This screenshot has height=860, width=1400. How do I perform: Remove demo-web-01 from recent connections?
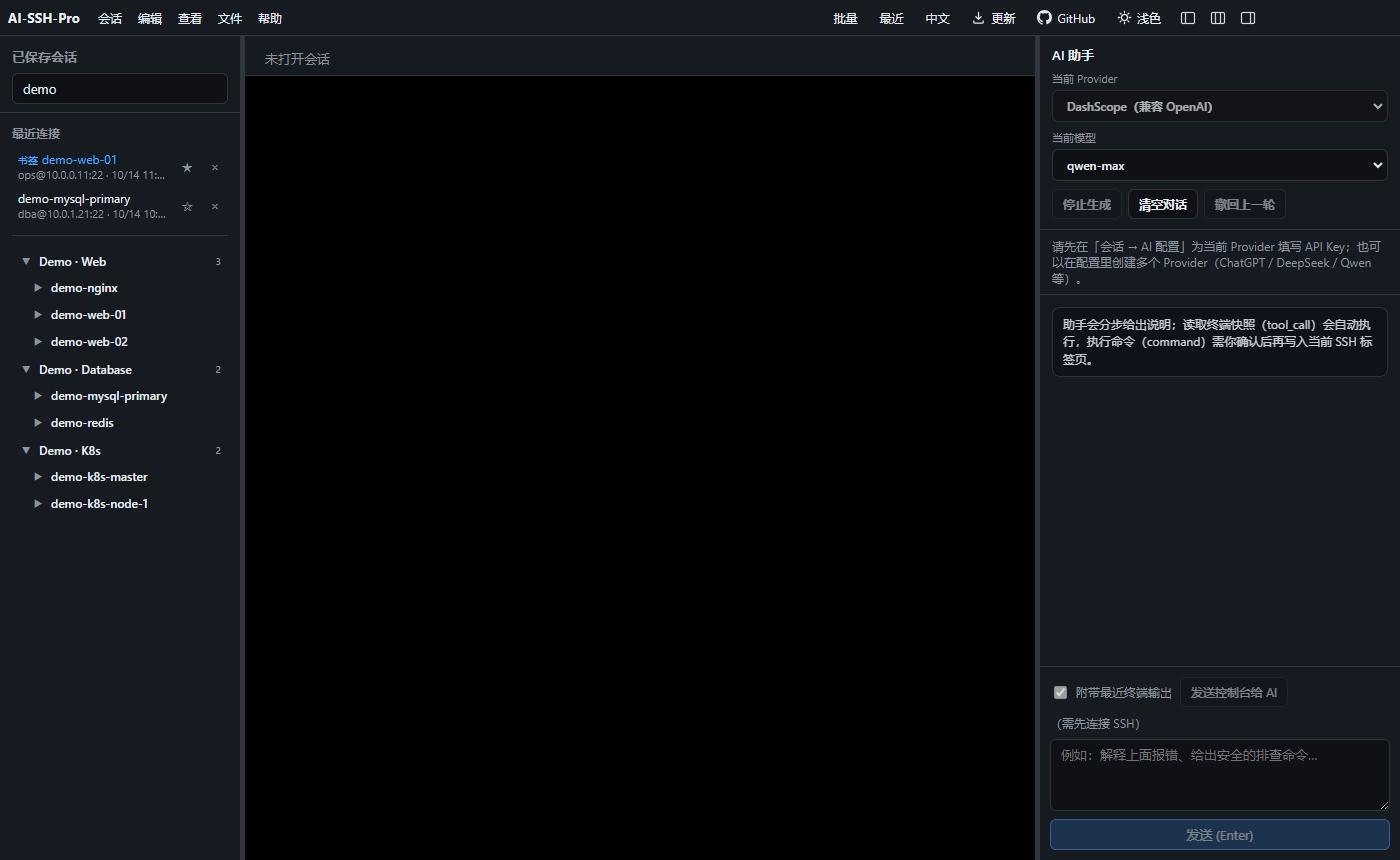coord(215,167)
